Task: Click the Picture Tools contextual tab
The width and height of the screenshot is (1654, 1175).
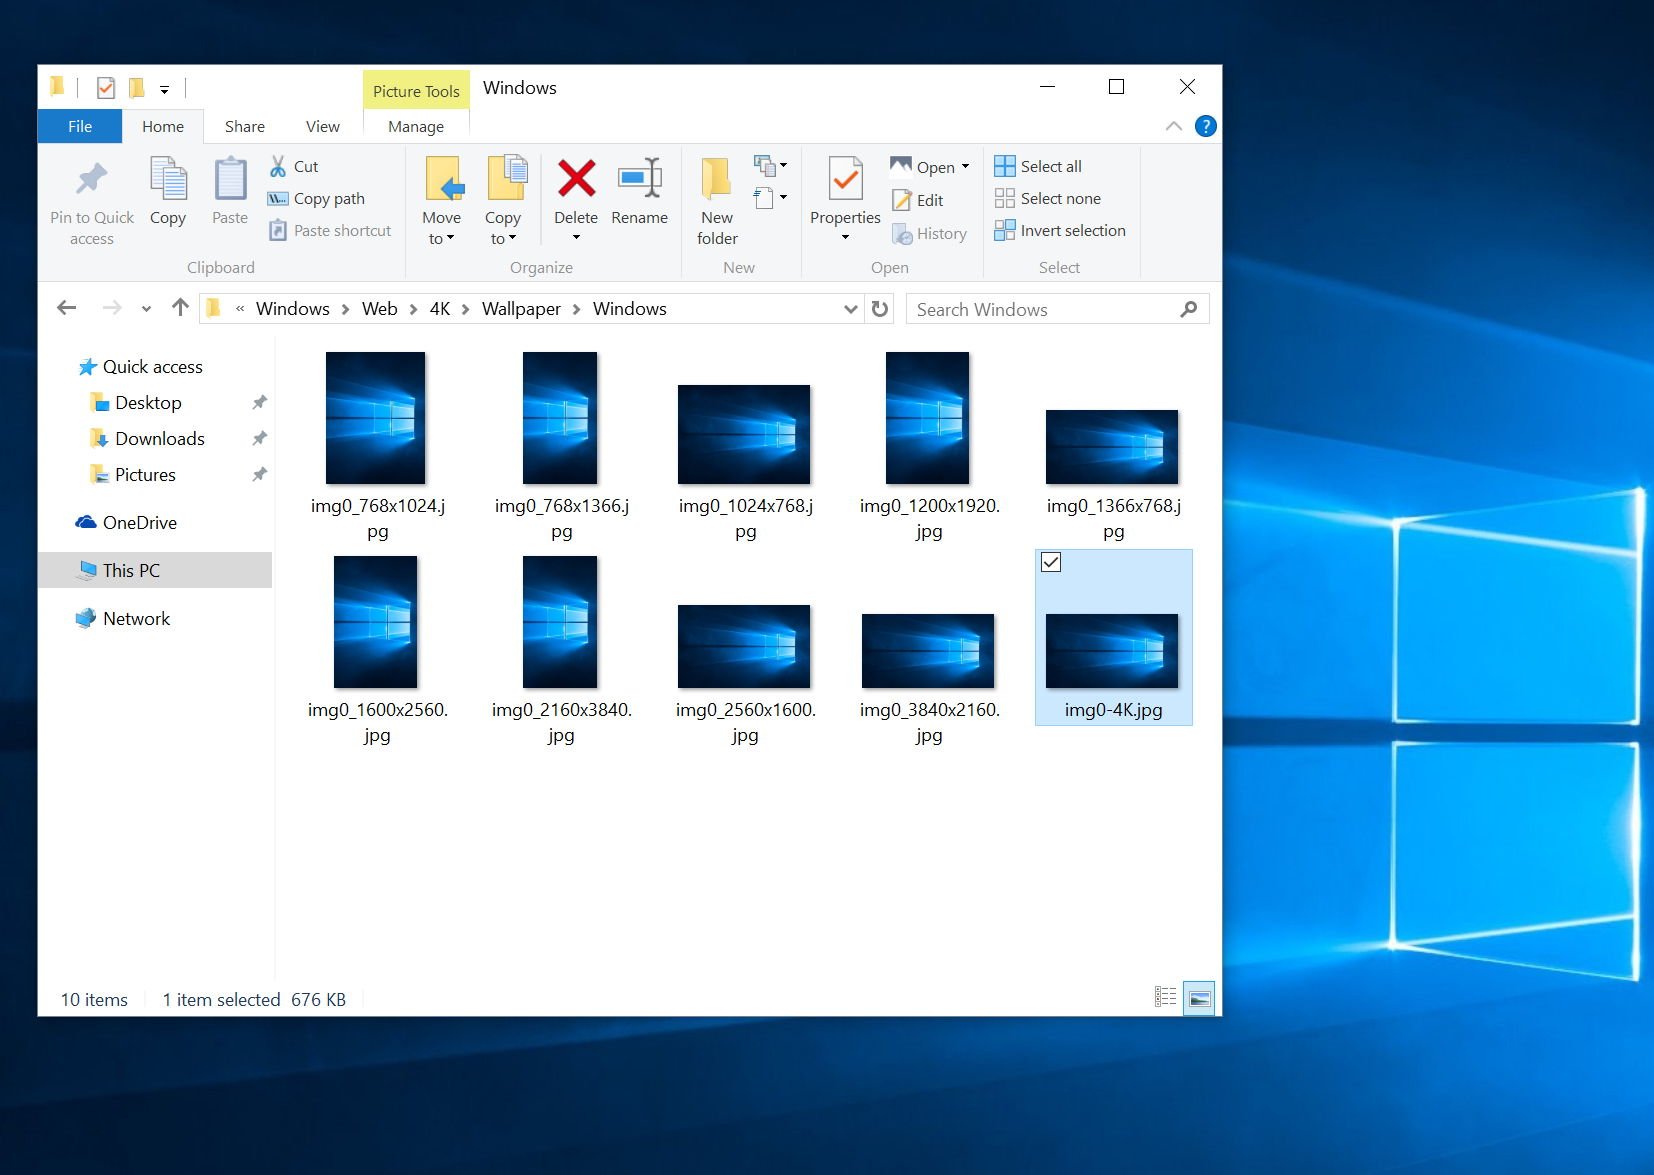Action: (416, 90)
